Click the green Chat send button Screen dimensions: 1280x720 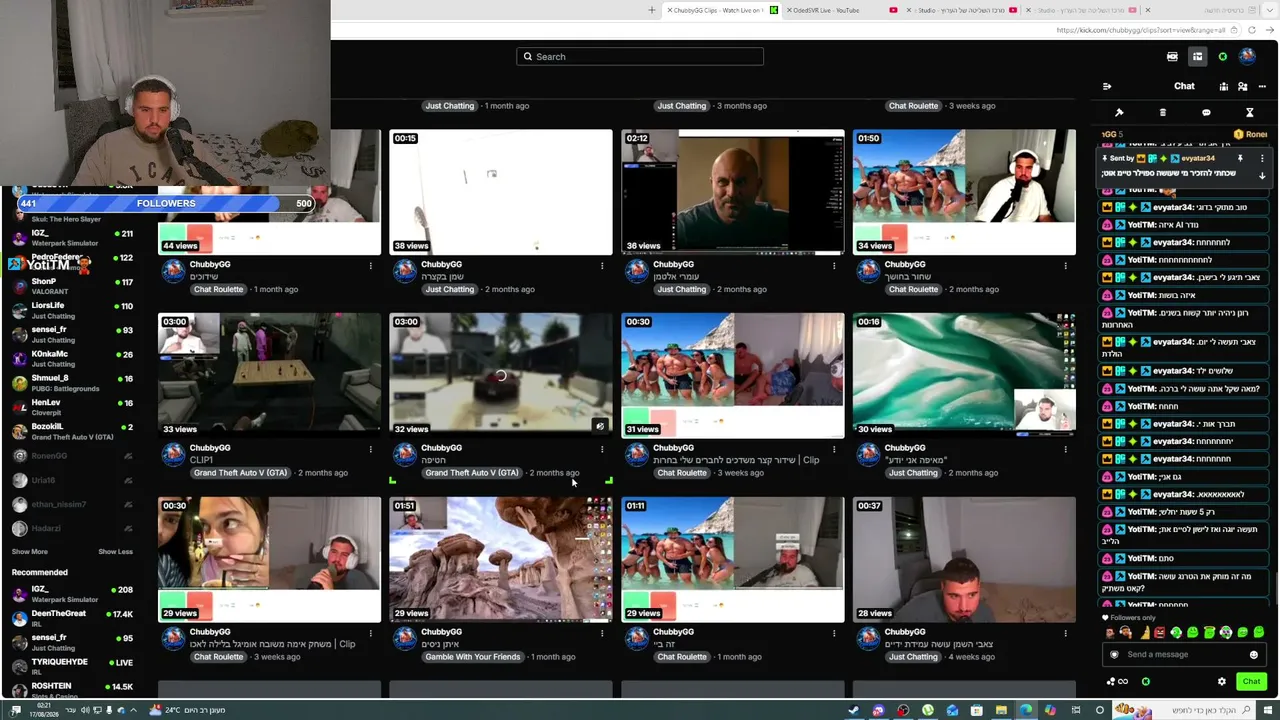click(1251, 682)
